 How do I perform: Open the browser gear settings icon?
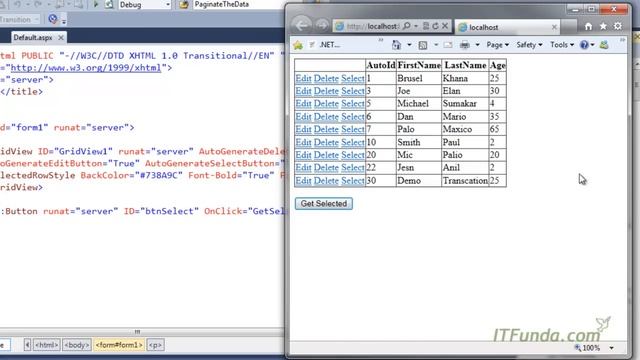(x=618, y=26)
